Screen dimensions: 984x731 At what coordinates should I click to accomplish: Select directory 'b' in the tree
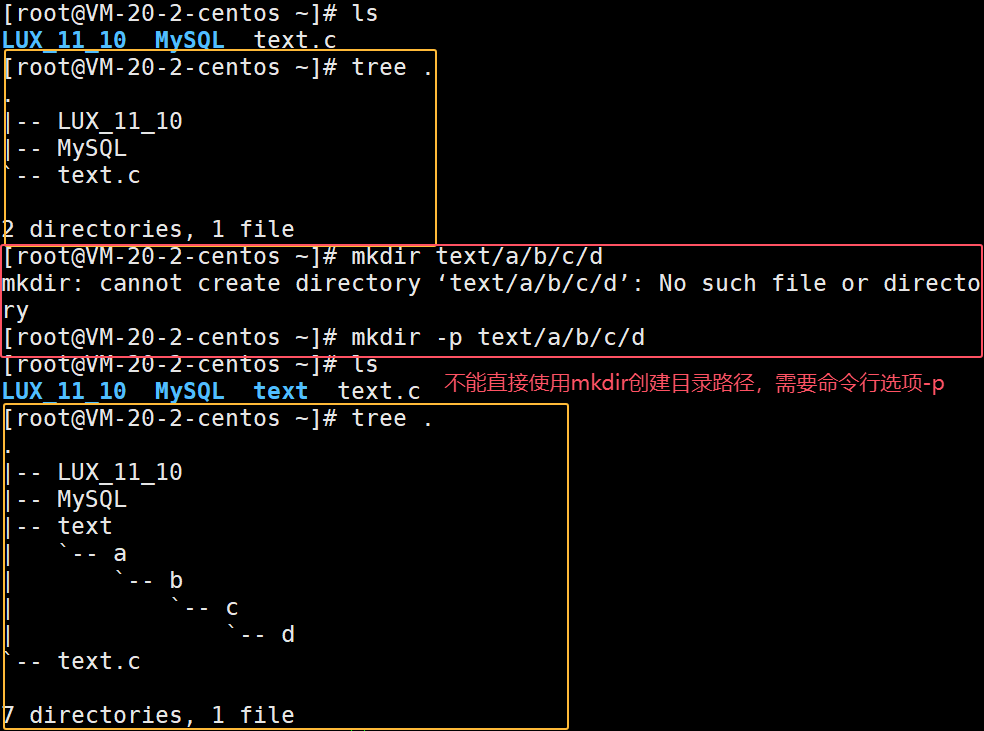coord(176,580)
